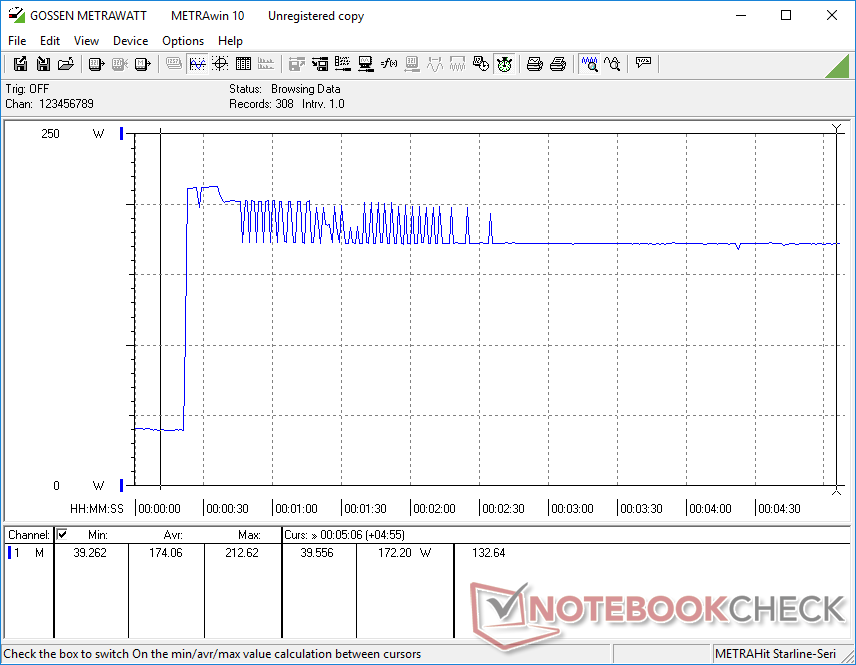Screen dimensions: 856x665
Task: Click the greyed disk export icon
Action: pyautogui.click(x=296, y=64)
